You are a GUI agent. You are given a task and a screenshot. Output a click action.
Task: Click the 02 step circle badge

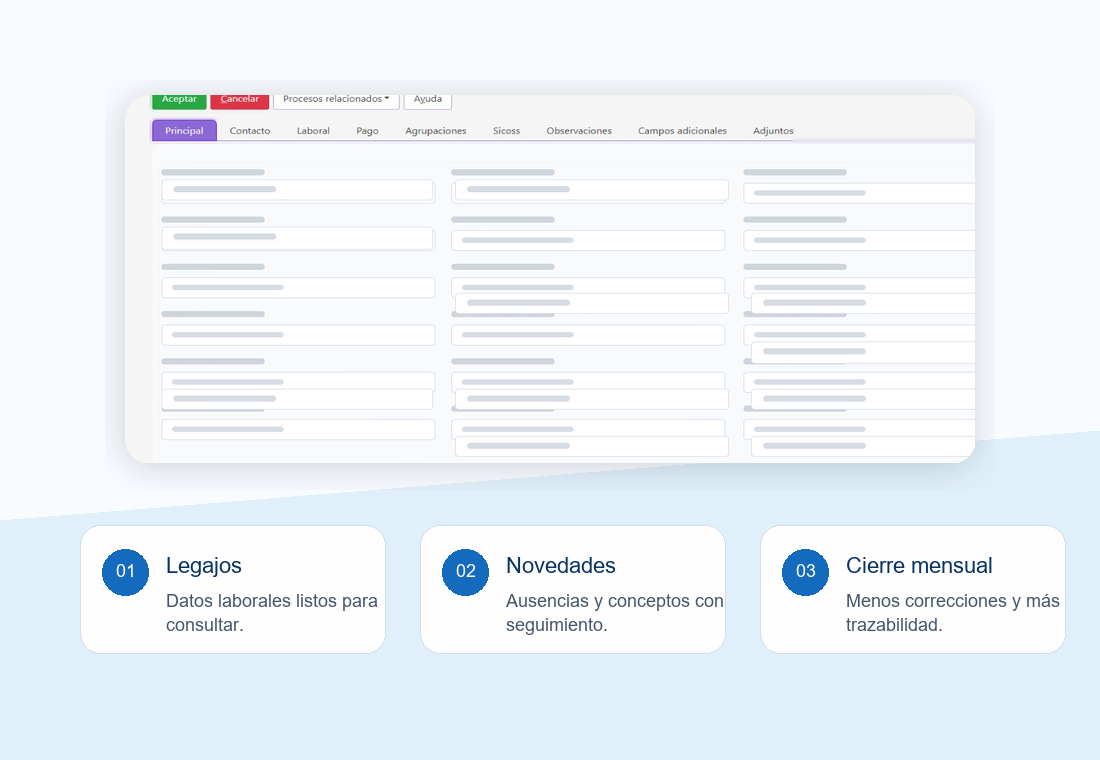466,572
